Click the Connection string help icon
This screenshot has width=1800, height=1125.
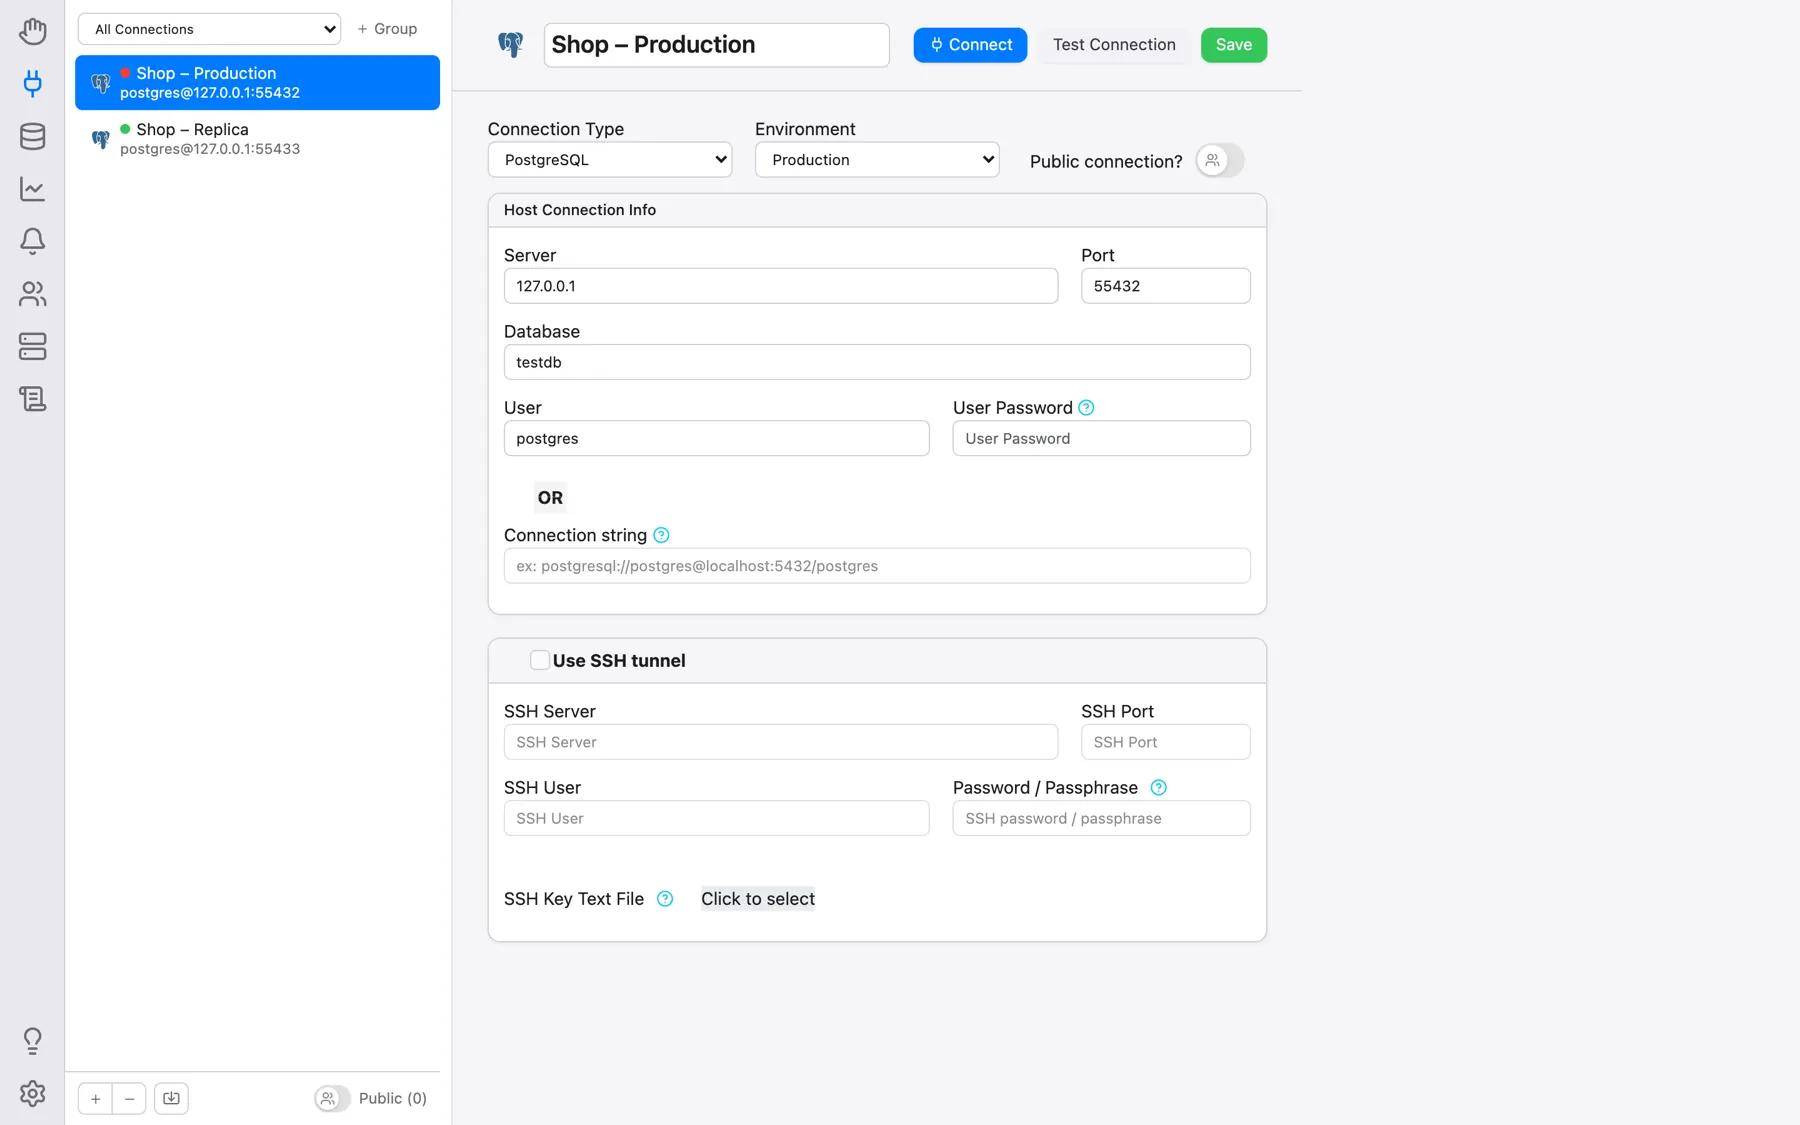[x=661, y=535]
